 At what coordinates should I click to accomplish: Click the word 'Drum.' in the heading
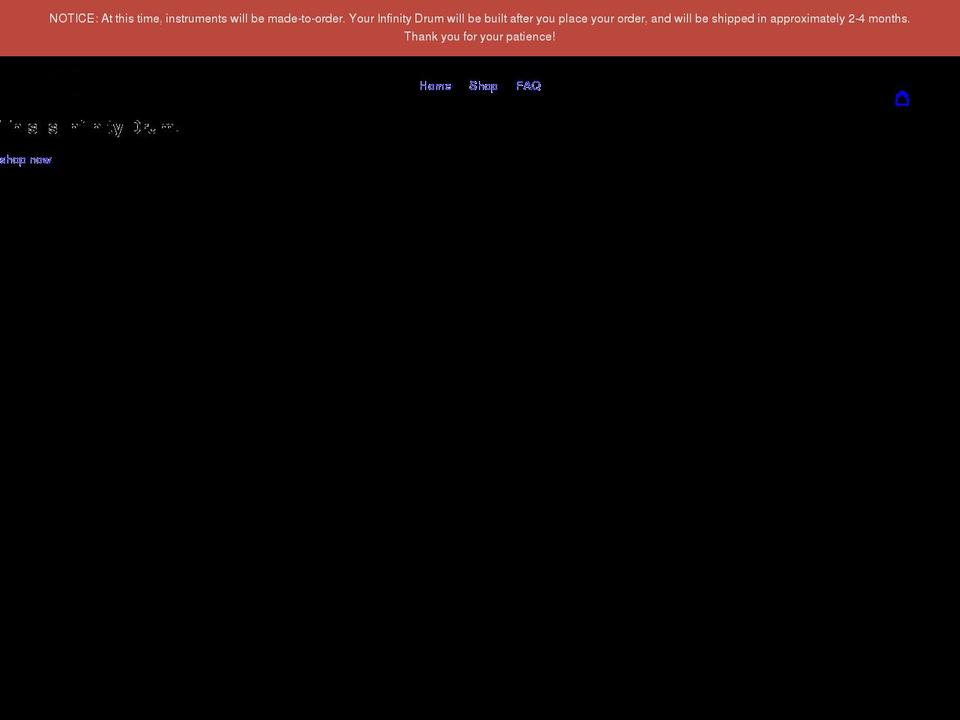point(155,128)
